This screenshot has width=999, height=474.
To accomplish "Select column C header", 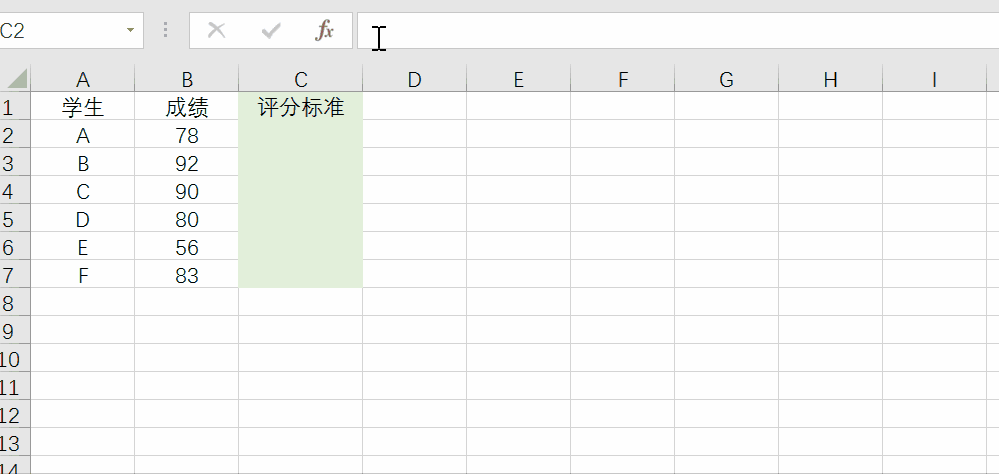I will (301, 80).
